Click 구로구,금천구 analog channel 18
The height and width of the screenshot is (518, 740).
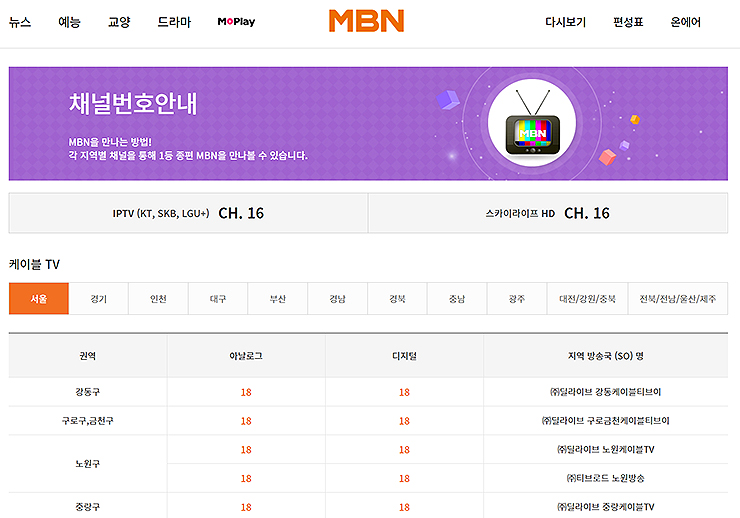pos(246,421)
